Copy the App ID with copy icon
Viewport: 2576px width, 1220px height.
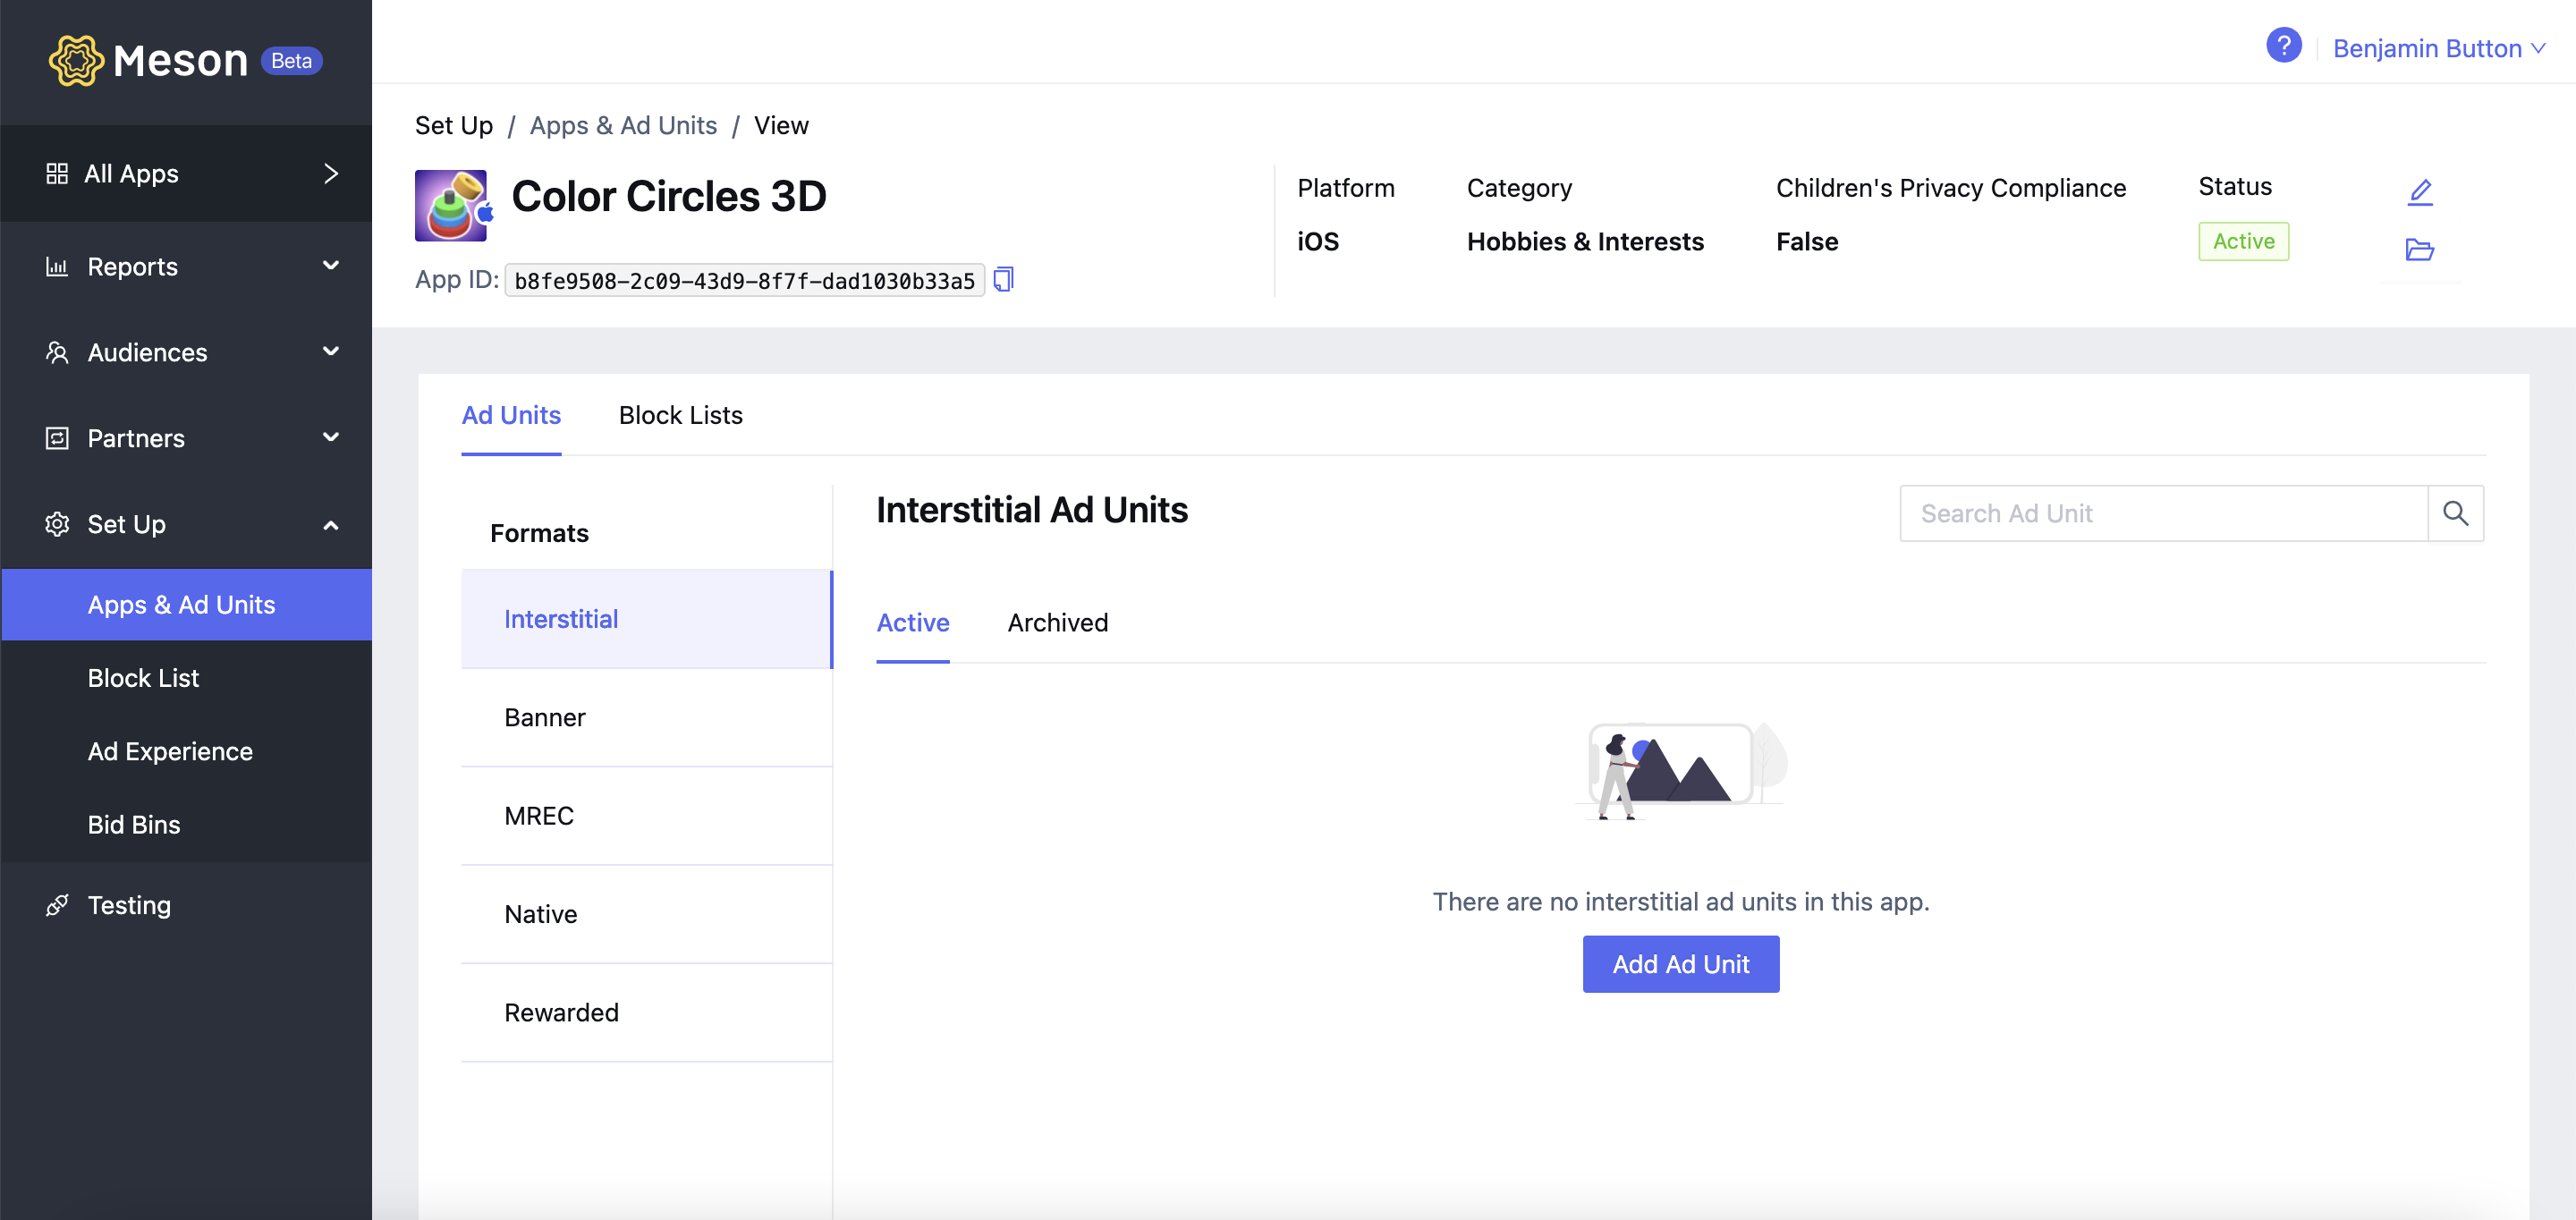pos(1003,280)
